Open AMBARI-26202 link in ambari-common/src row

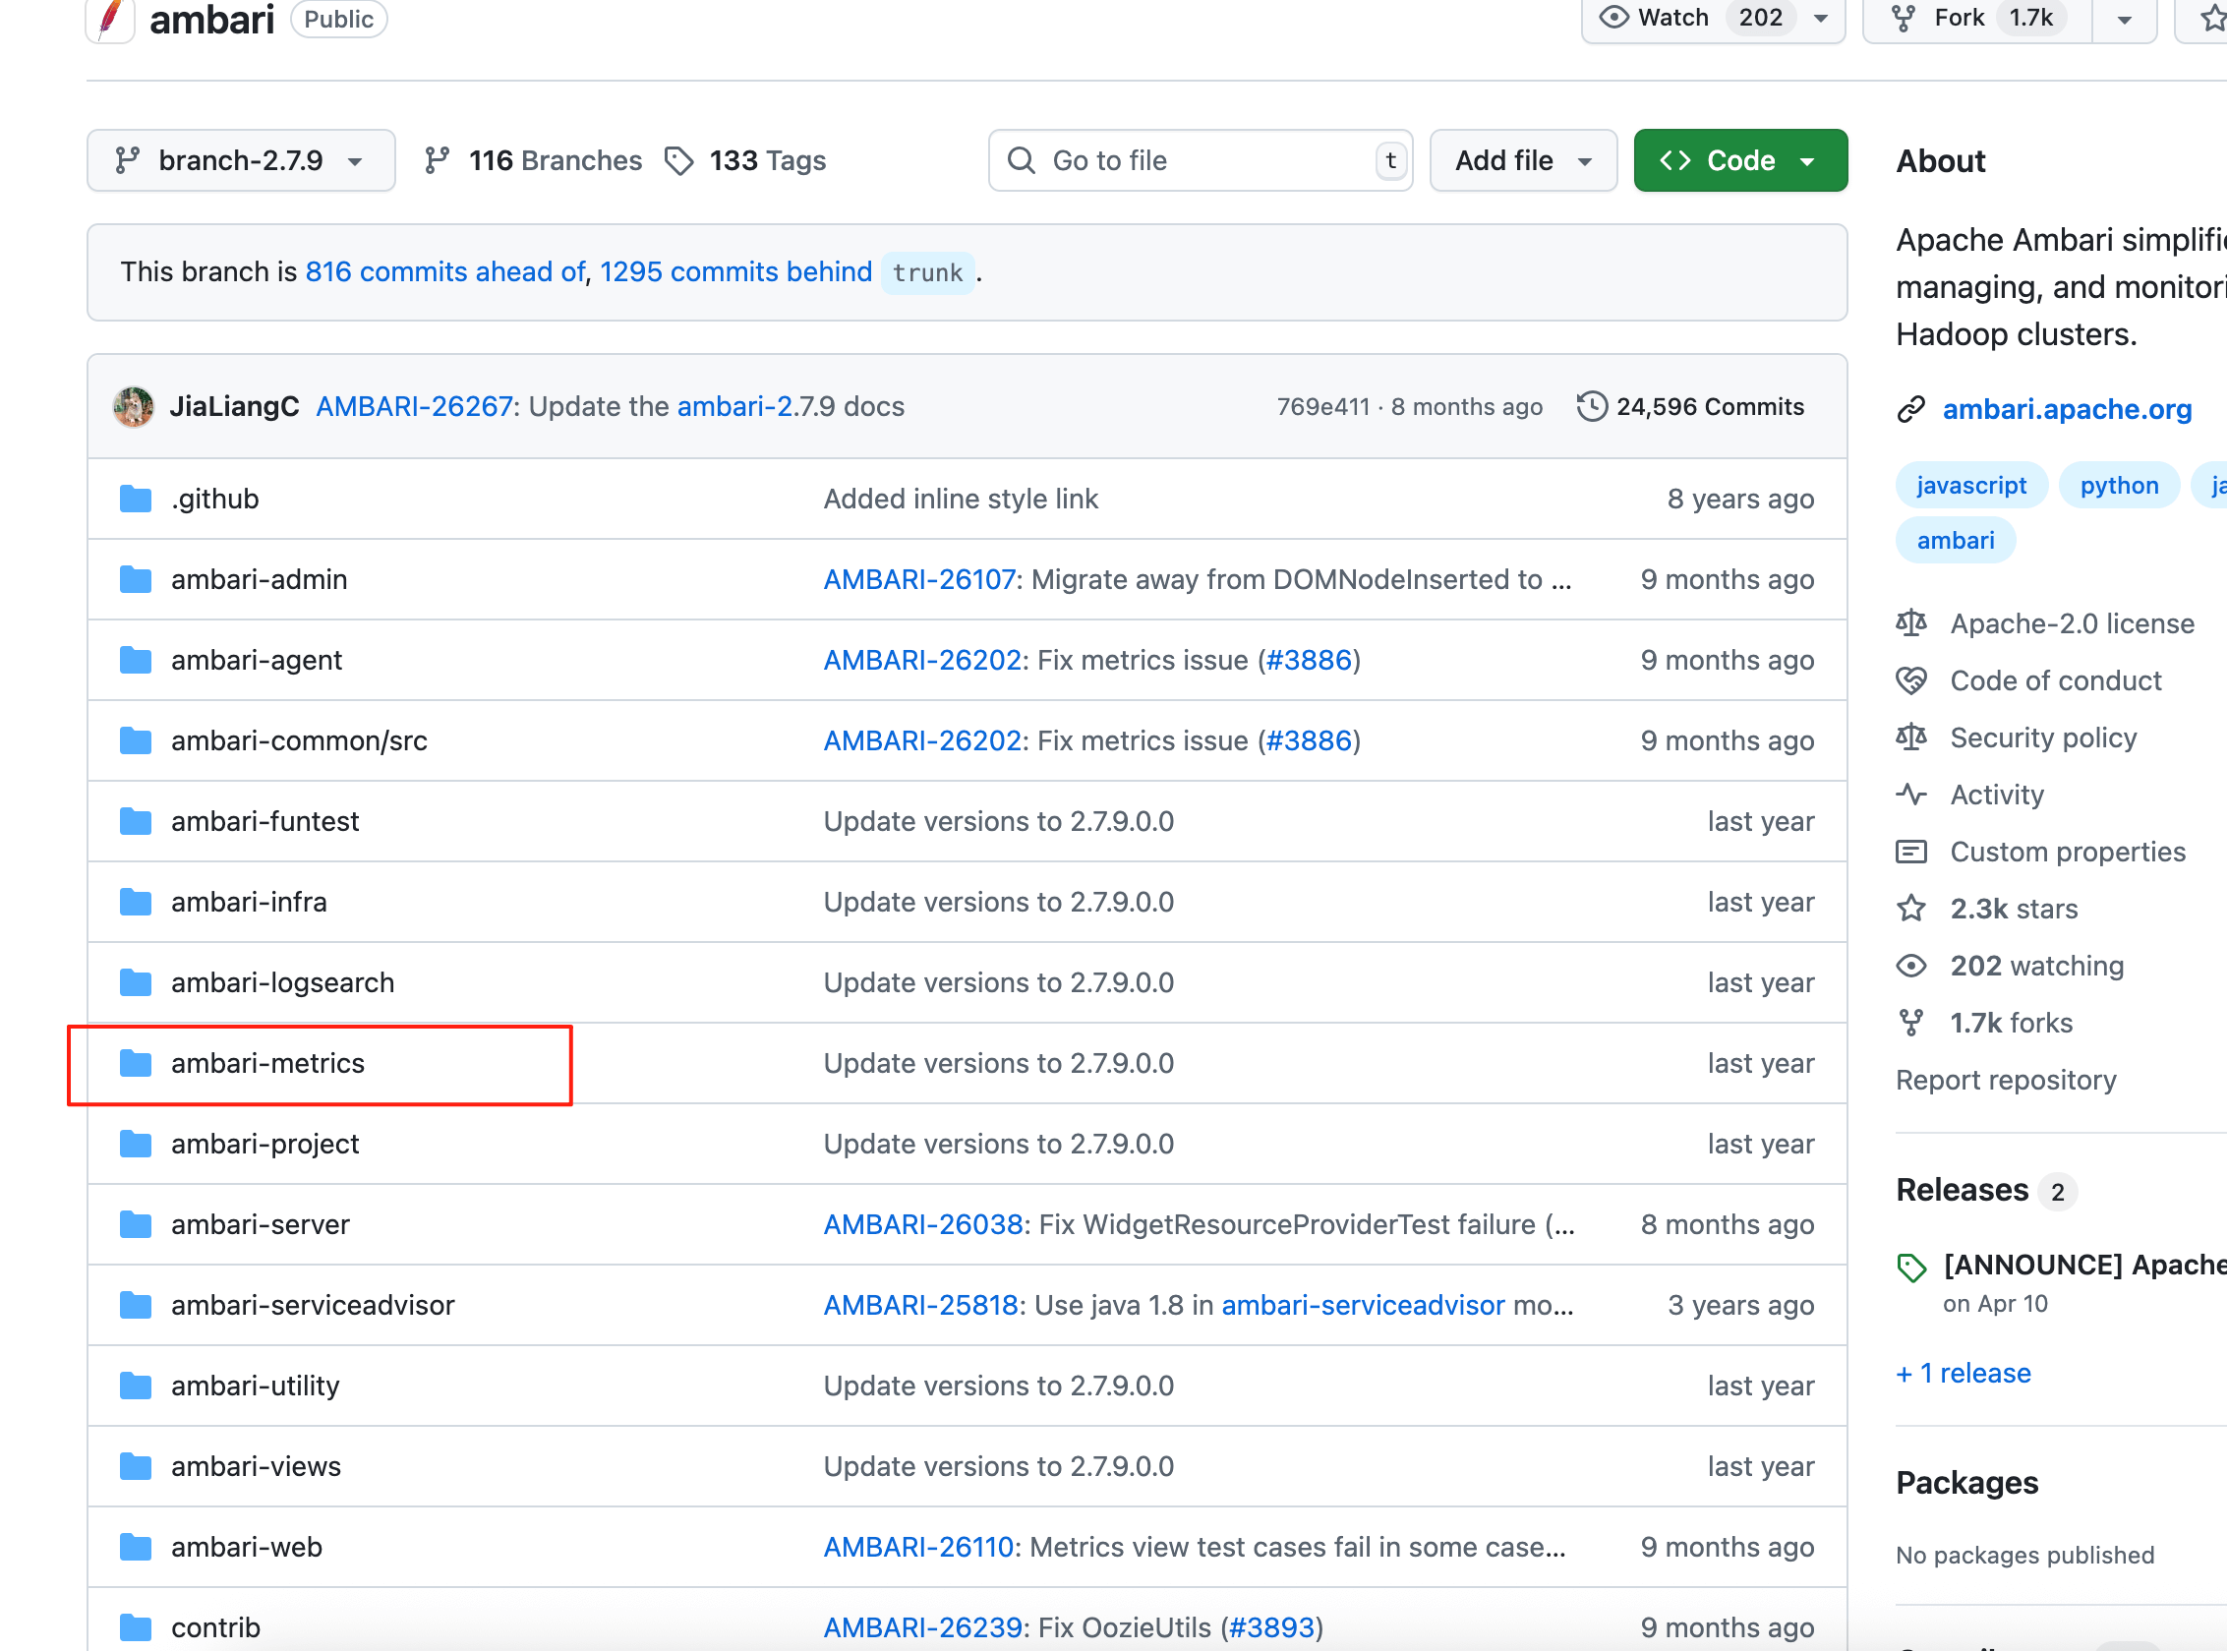pyautogui.click(x=923, y=741)
